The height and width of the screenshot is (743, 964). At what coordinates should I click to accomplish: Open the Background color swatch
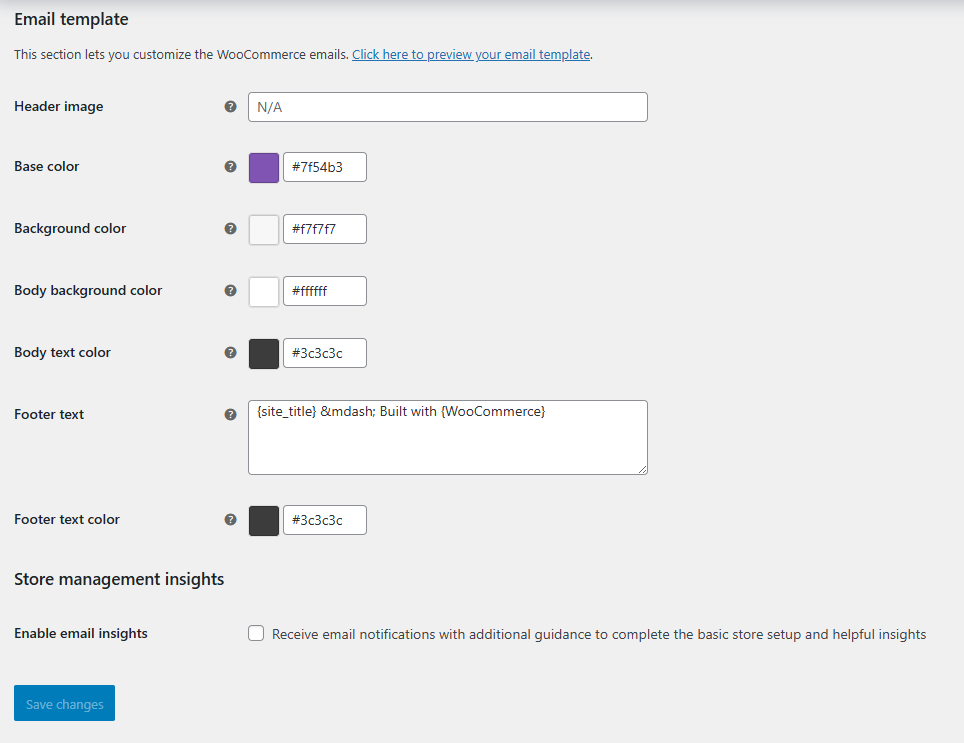264,230
